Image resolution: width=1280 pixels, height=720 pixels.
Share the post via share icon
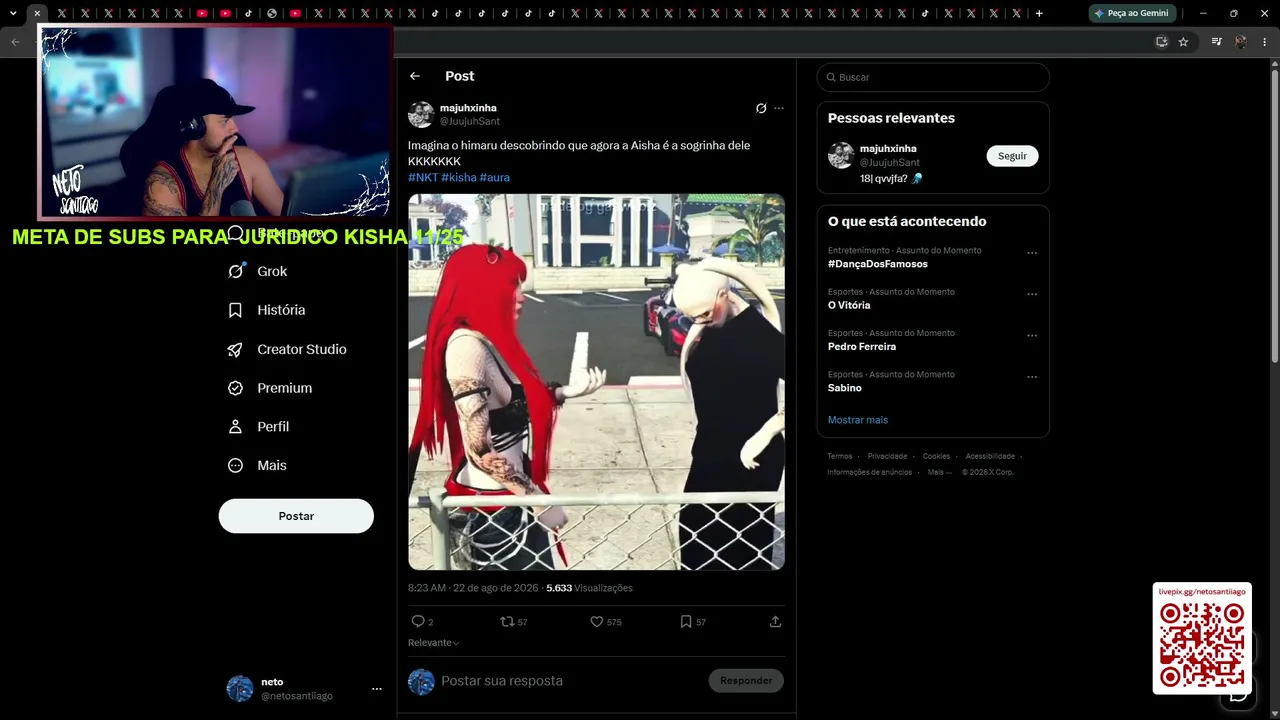point(775,621)
